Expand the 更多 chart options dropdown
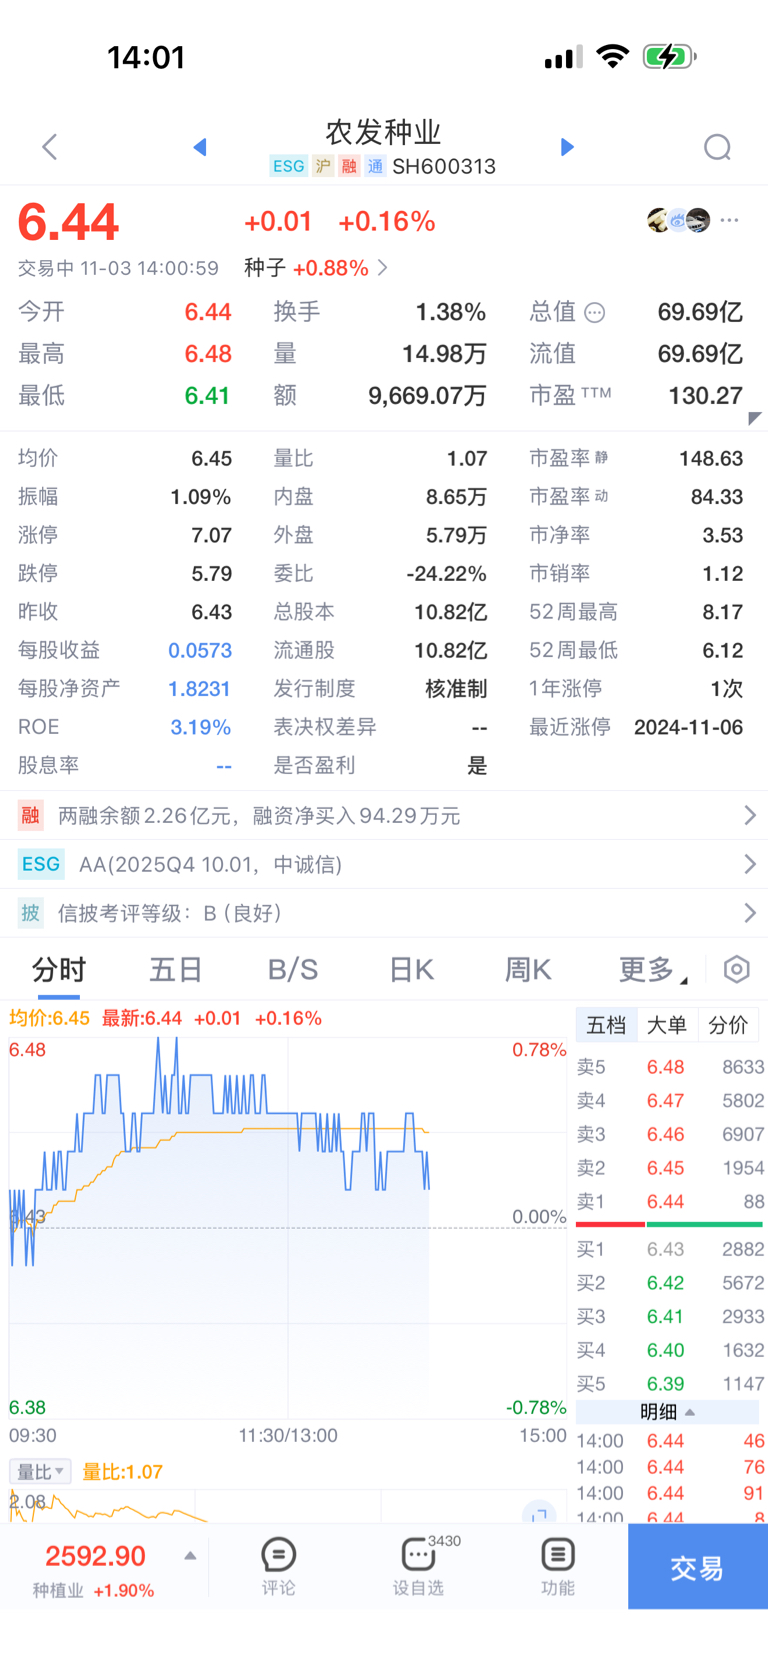Viewport: 768px width, 1669px height. point(653,969)
